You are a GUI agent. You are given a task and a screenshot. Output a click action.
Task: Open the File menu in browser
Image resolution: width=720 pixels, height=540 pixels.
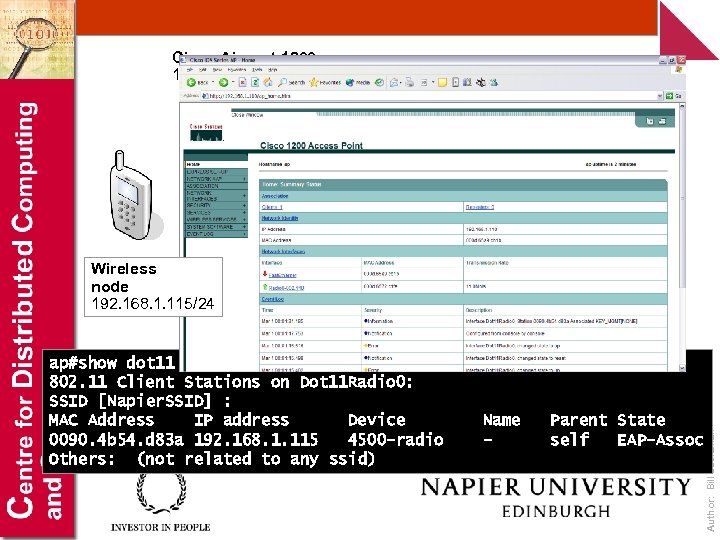[x=190, y=70]
